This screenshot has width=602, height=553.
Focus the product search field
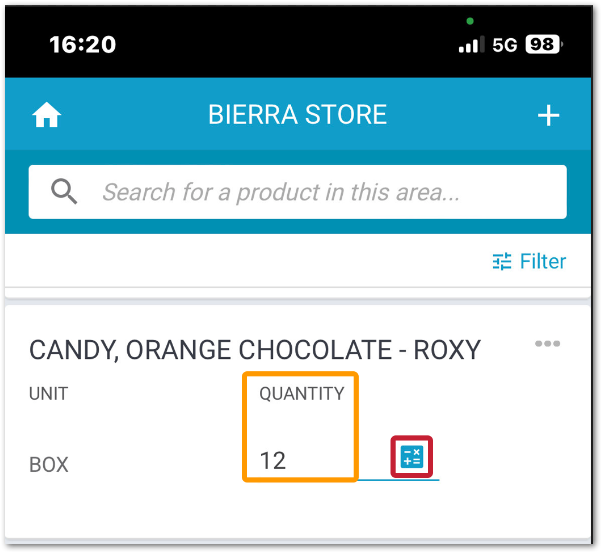pyautogui.click(x=298, y=192)
